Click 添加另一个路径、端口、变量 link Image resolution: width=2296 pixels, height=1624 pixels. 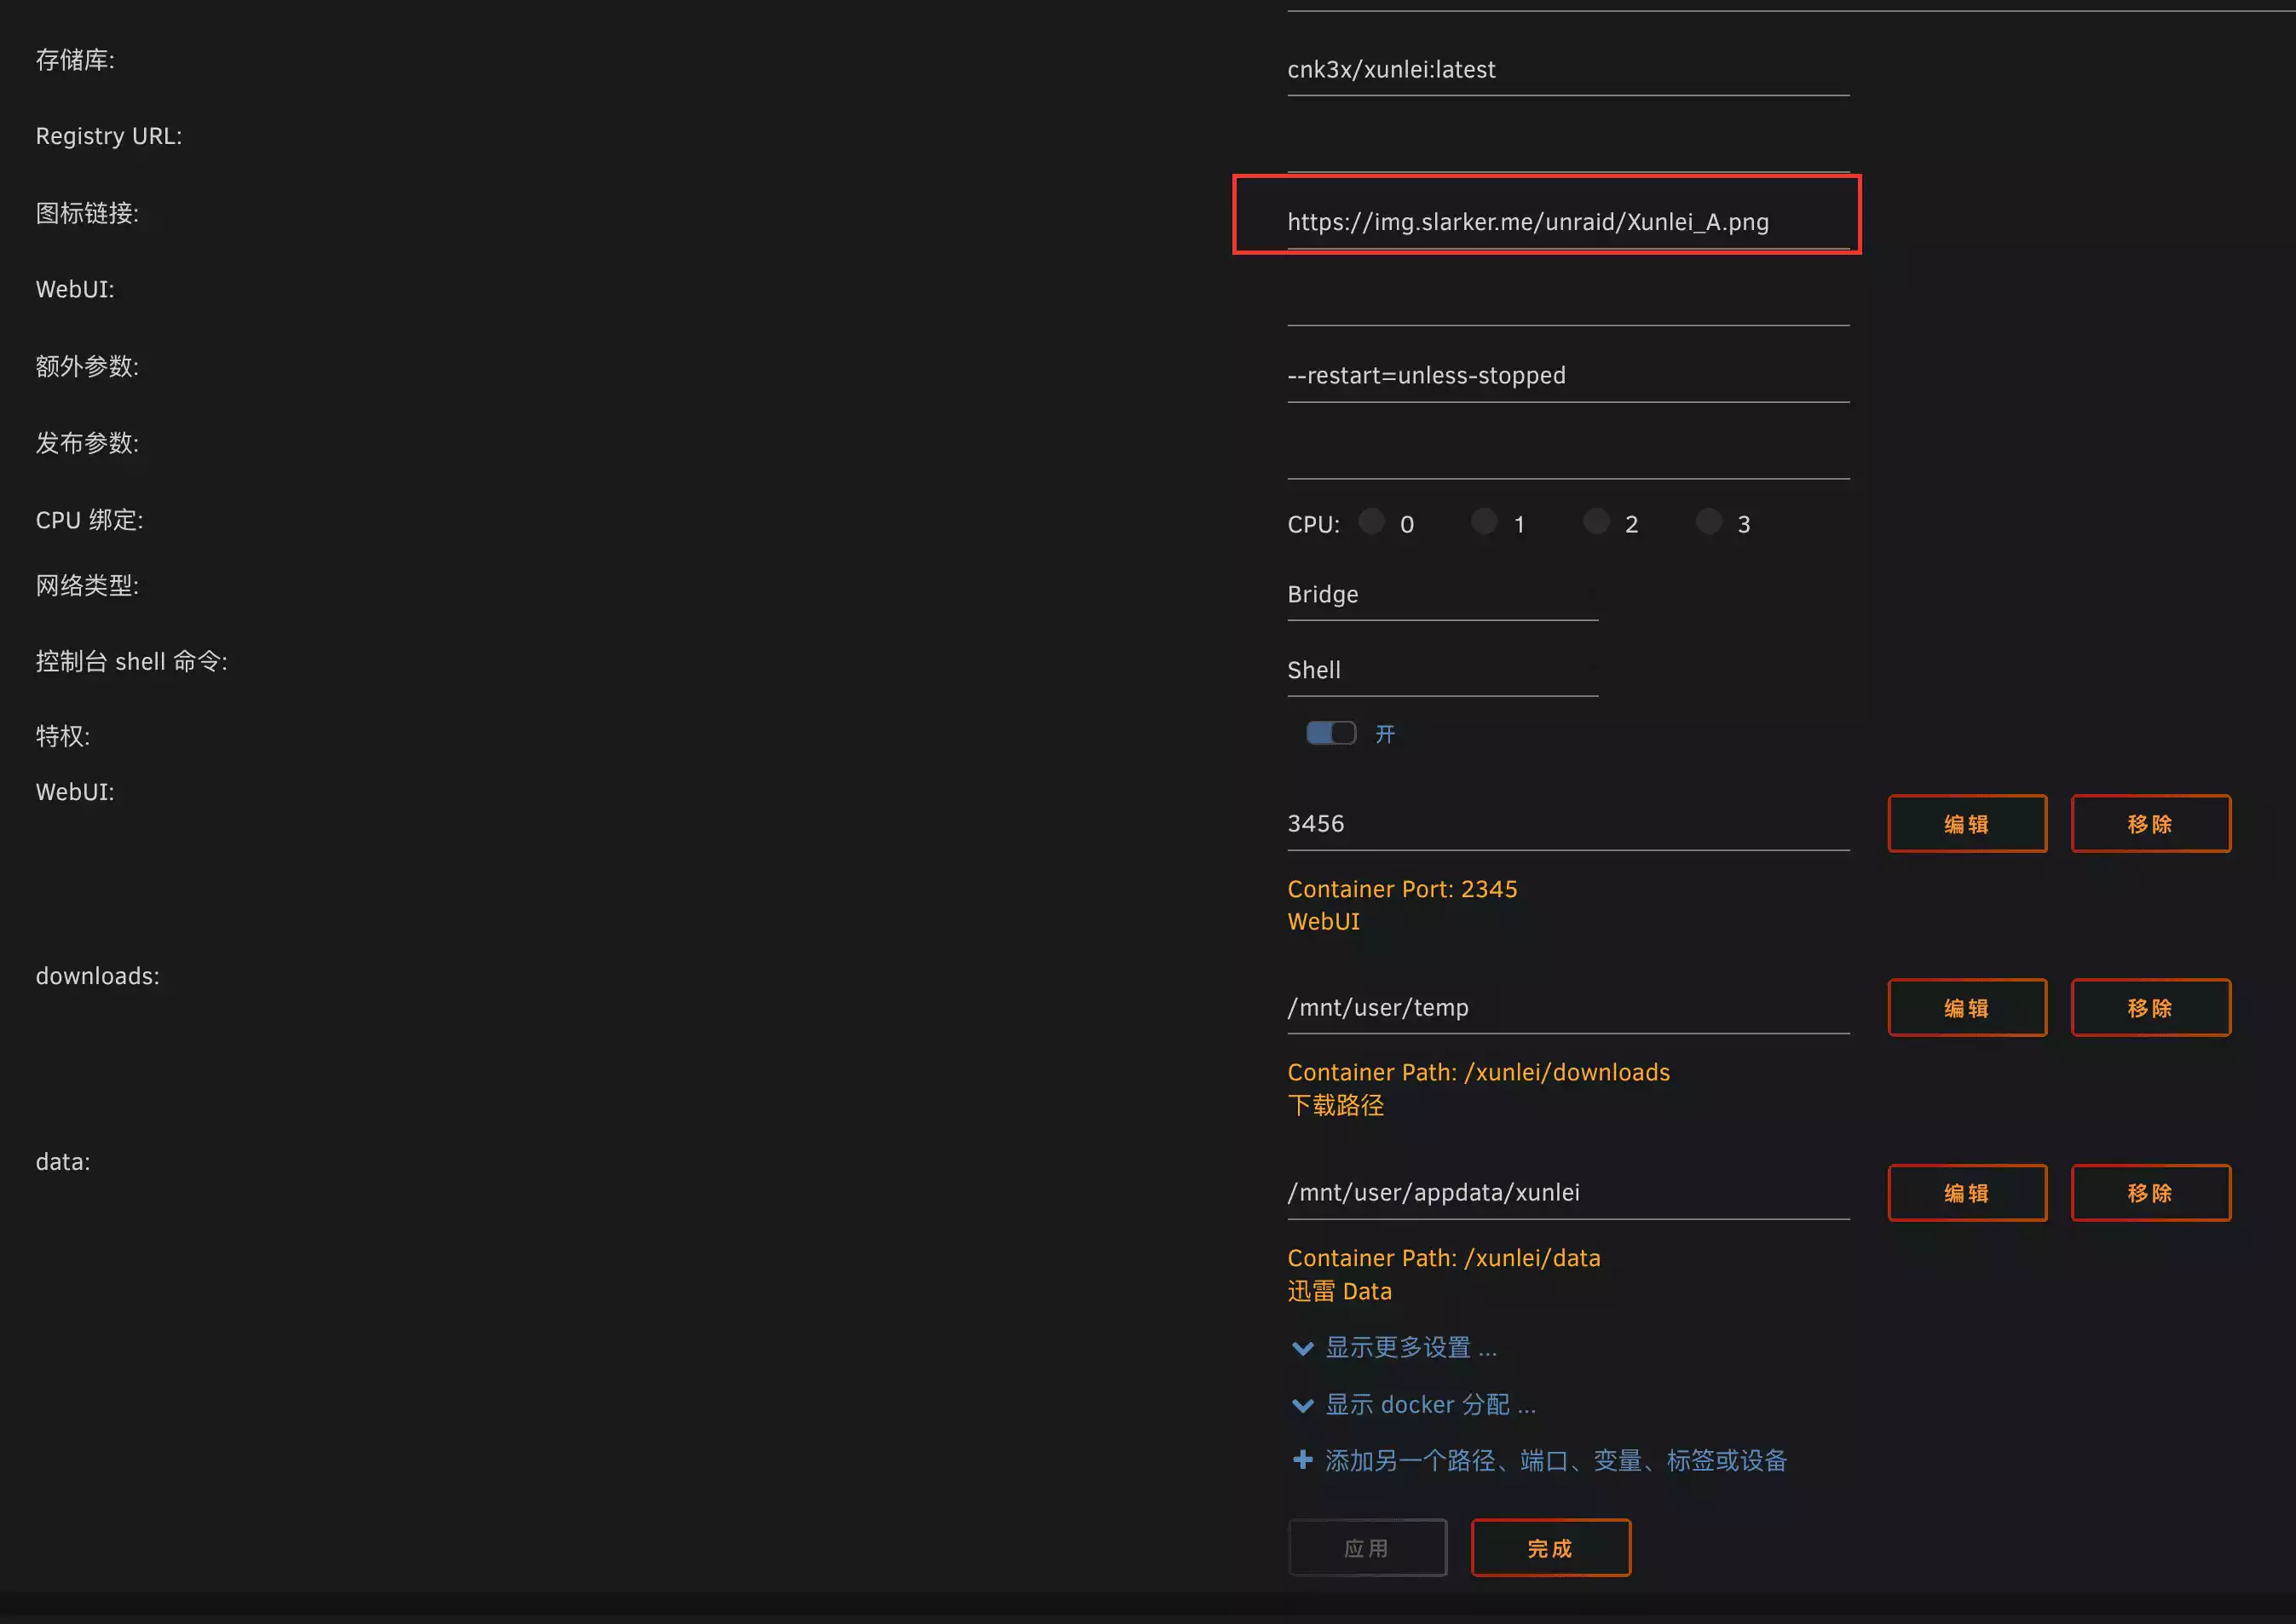tap(1555, 1461)
